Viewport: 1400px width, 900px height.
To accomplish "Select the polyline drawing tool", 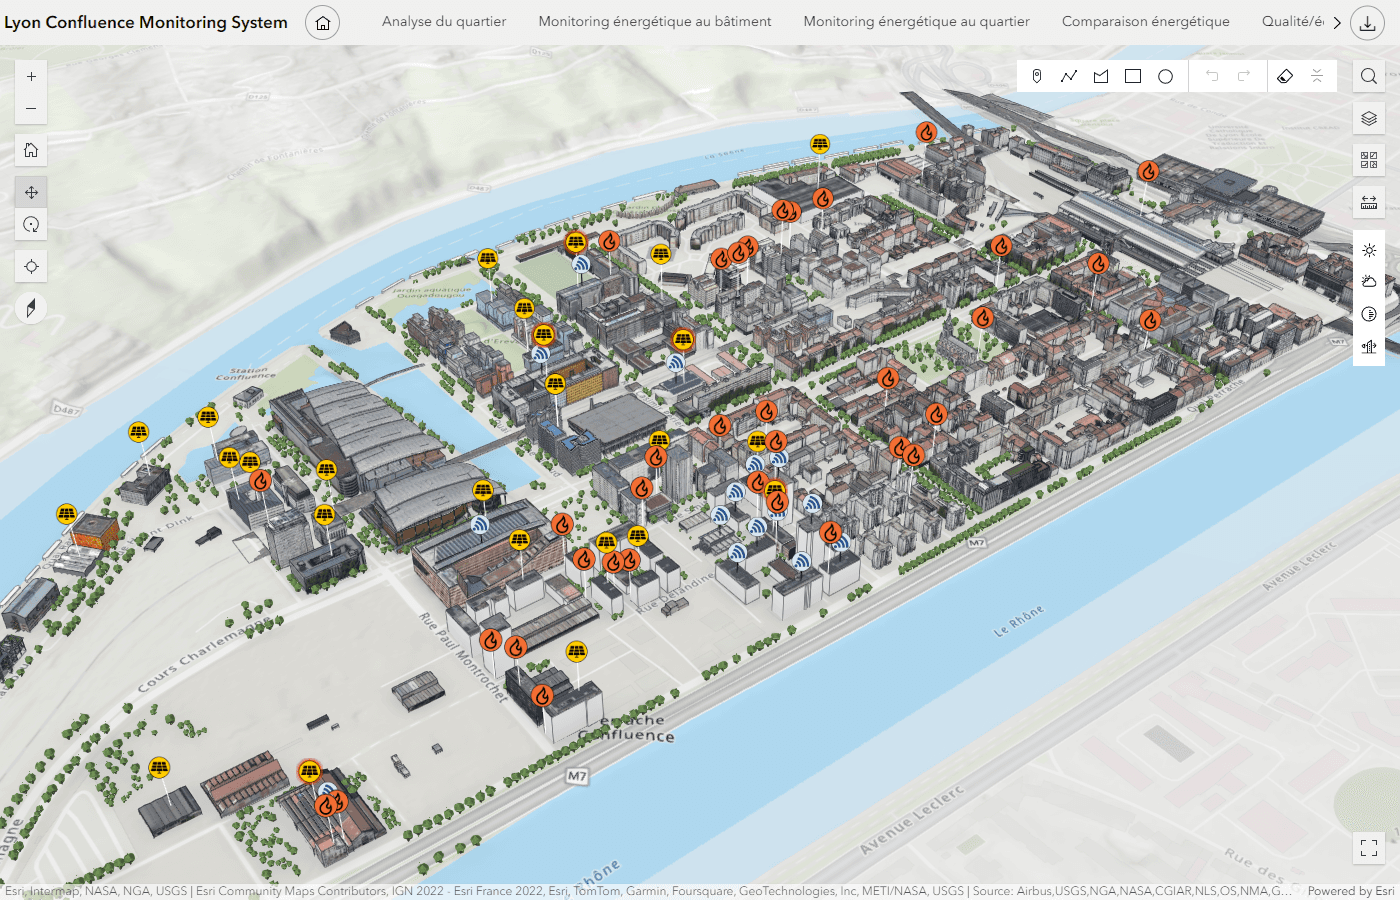I will click(x=1069, y=76).
